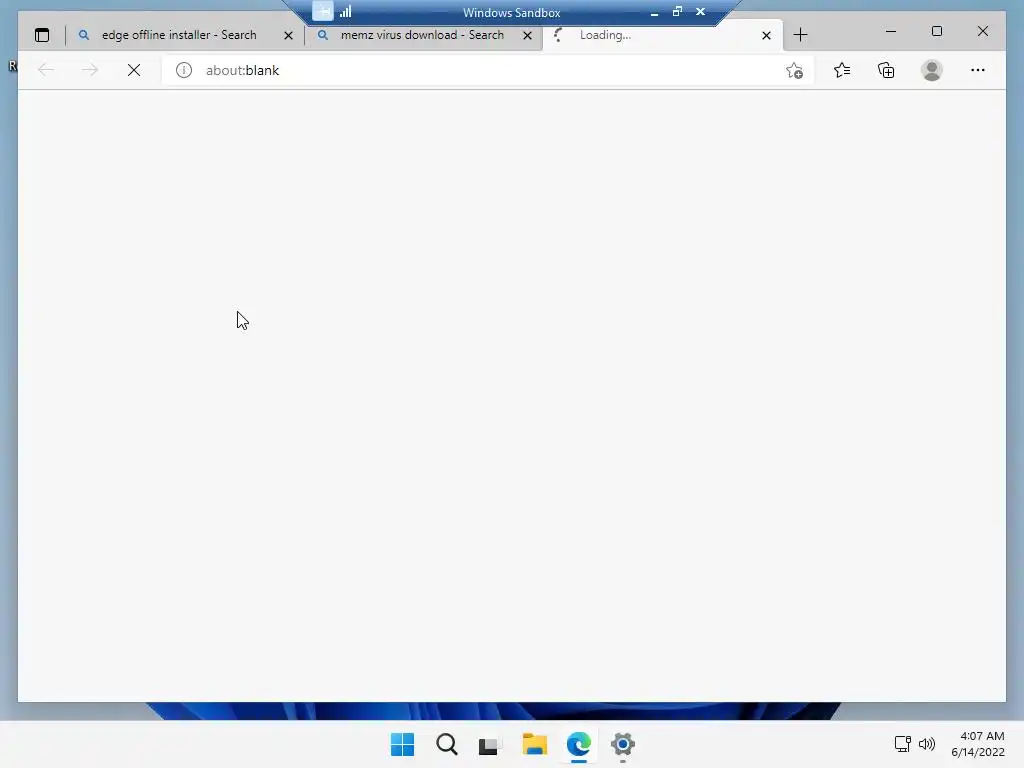The height and width of the screenshot is (768, 1024).
Task: Maximize the Edge browser window
Action: click(x=936, y=31)
